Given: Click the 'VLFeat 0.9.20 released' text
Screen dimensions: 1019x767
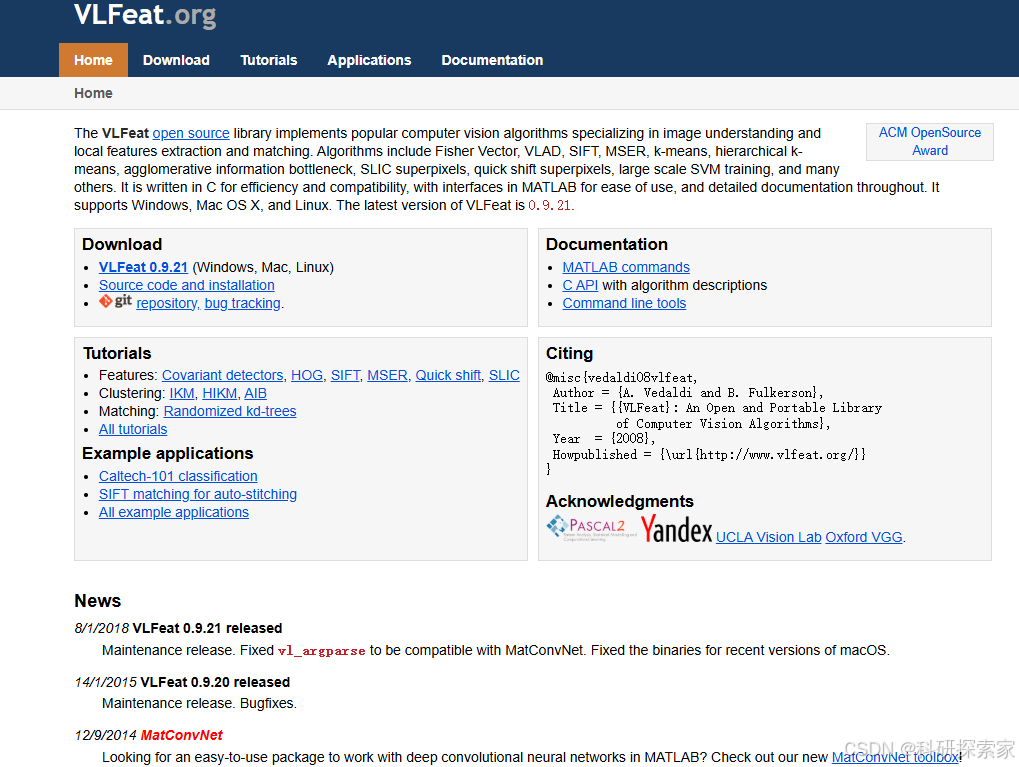Looking at the screenshot, I should tap(215, 682).
